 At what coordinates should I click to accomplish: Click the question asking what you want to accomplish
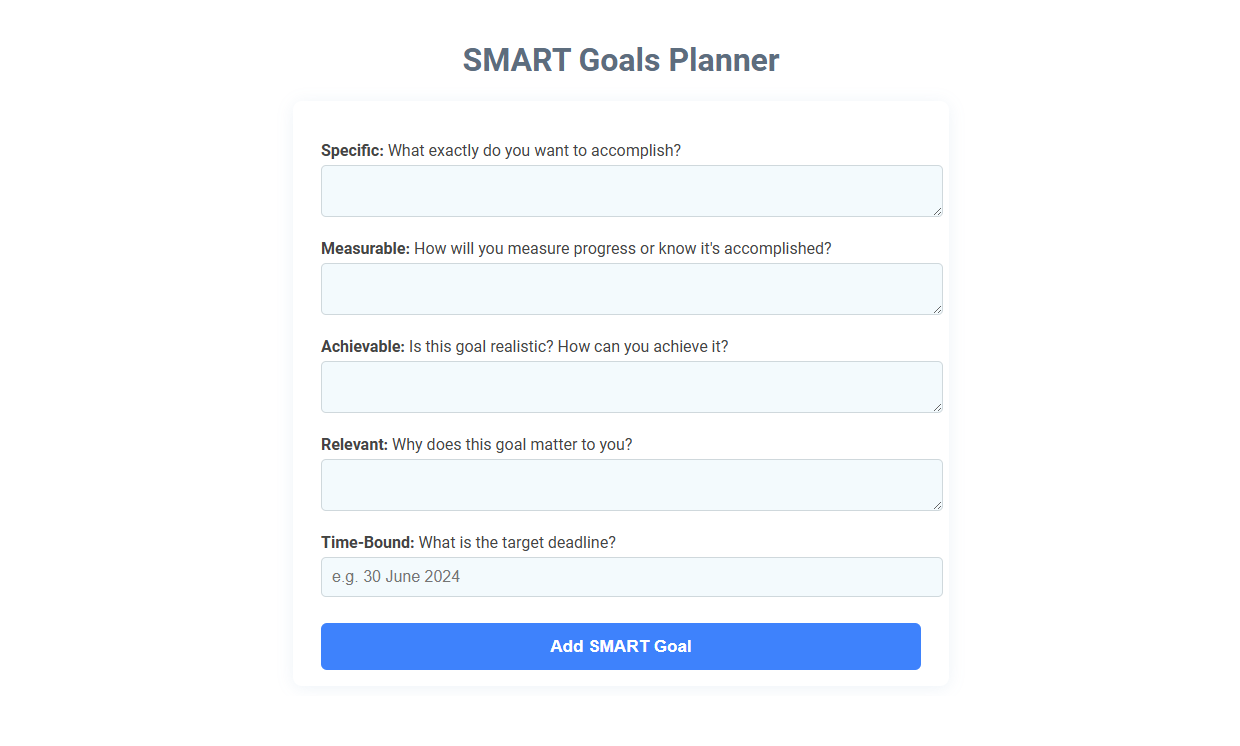(534, 150)
